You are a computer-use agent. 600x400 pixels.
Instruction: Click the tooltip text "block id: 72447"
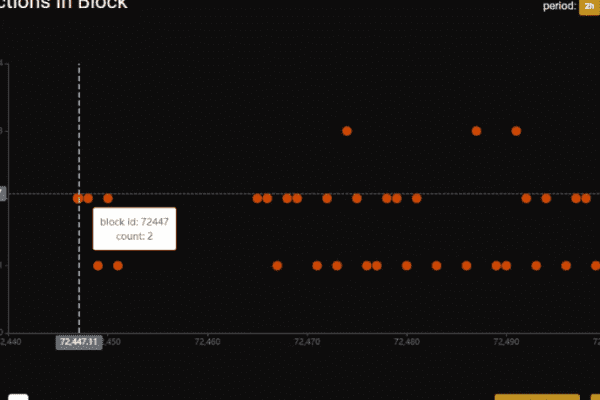(134, 222)
